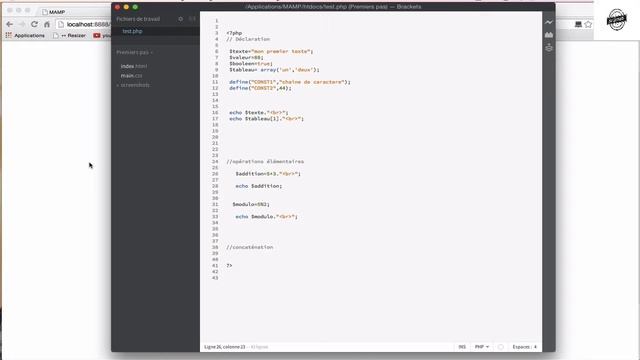The width and height of the screenshot is (640, 360).
Task: Click the 'echo $addition;' line
Action: coord(259,186)
